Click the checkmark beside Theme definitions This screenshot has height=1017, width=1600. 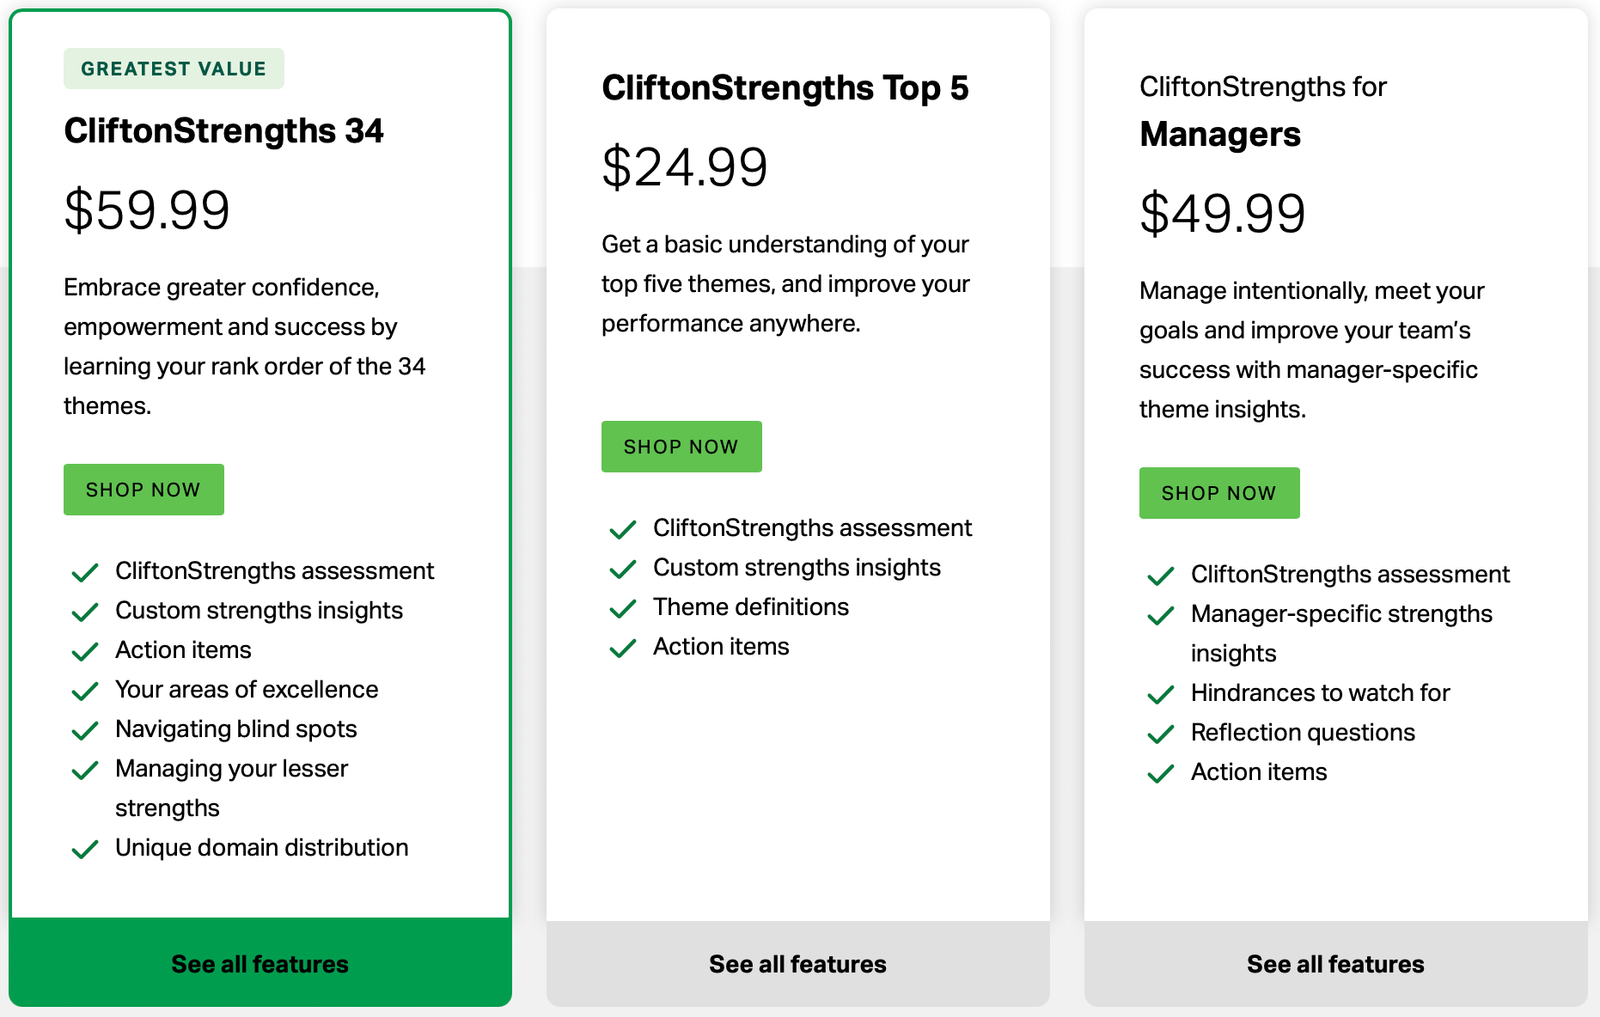click(622, 608)
